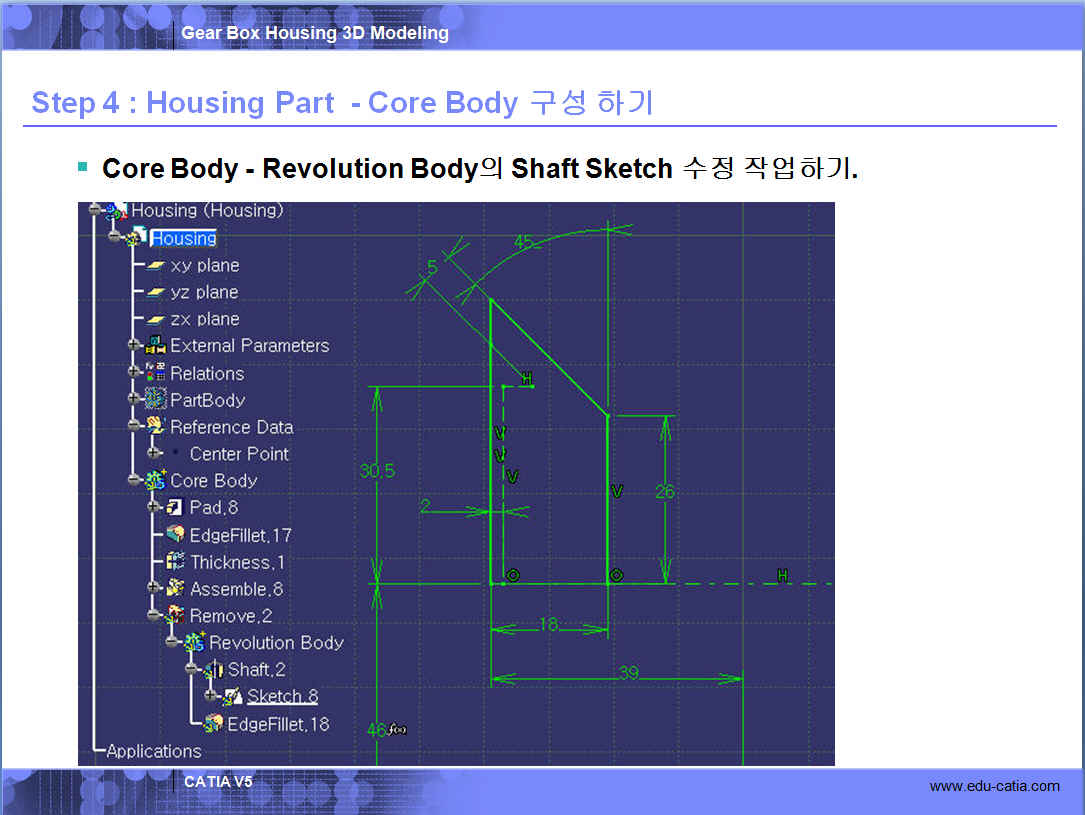The width and height of the screenshot is (1085, 815).
Task: Expand the External Parameters node
Action: (135, 345)
